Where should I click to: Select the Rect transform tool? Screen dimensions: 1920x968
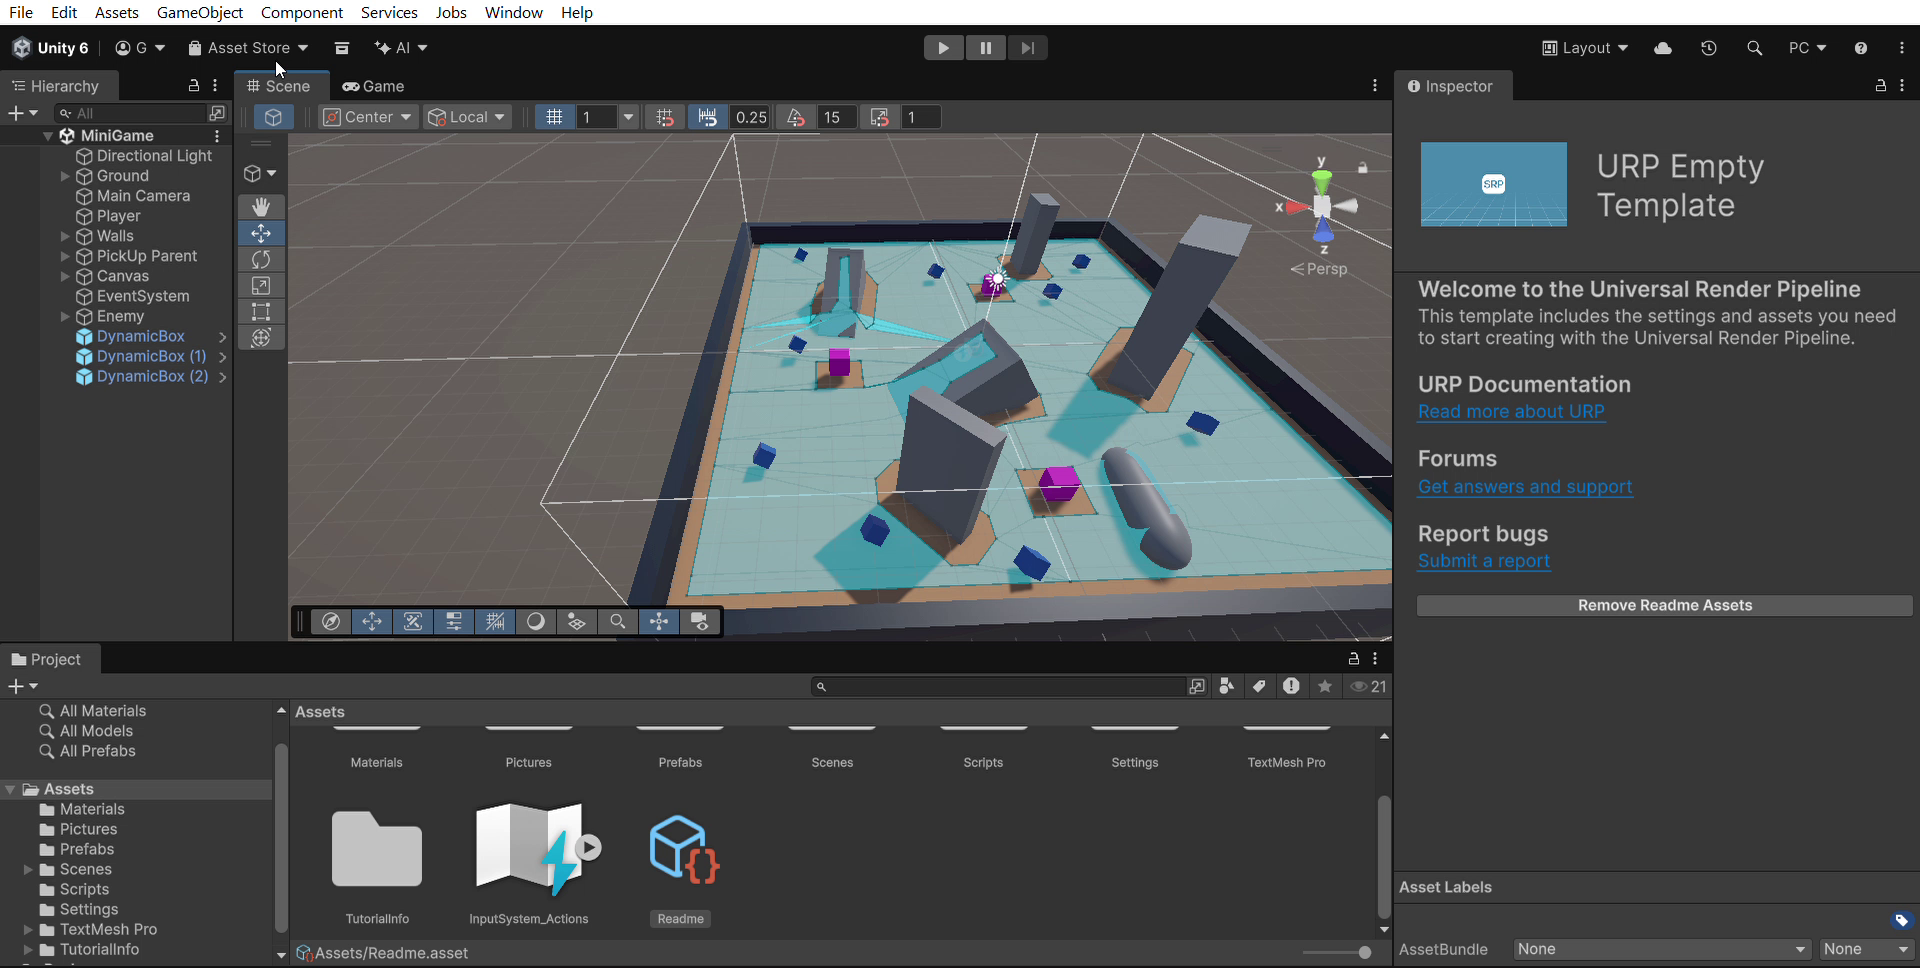[x=261, y=311]
